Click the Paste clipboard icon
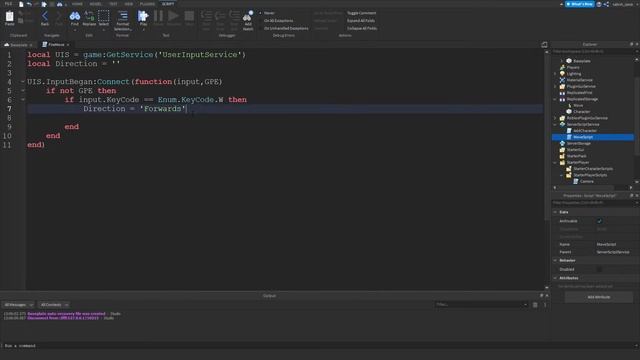 [x=9, y=17]
